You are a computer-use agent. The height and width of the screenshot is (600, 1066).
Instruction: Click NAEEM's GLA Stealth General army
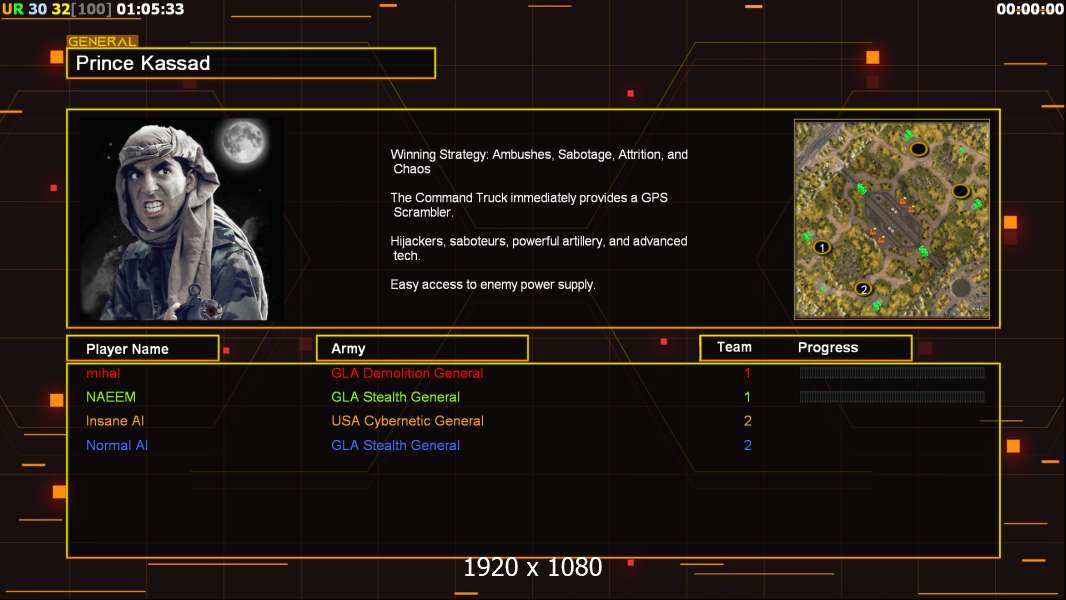(x=395, y=397)
